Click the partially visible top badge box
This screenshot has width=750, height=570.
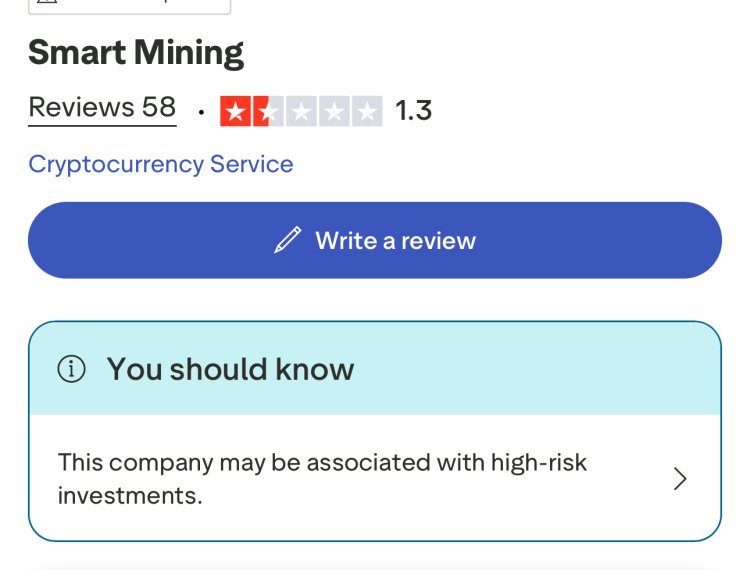click(130, 7)
